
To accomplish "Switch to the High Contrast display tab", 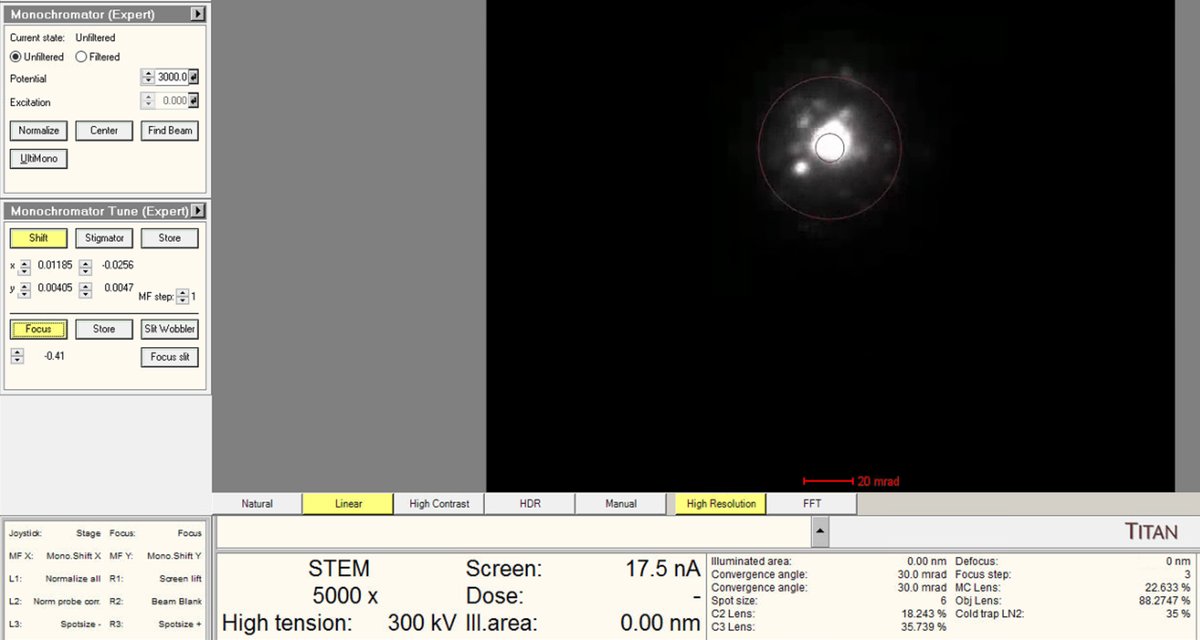I will point(439,504).
